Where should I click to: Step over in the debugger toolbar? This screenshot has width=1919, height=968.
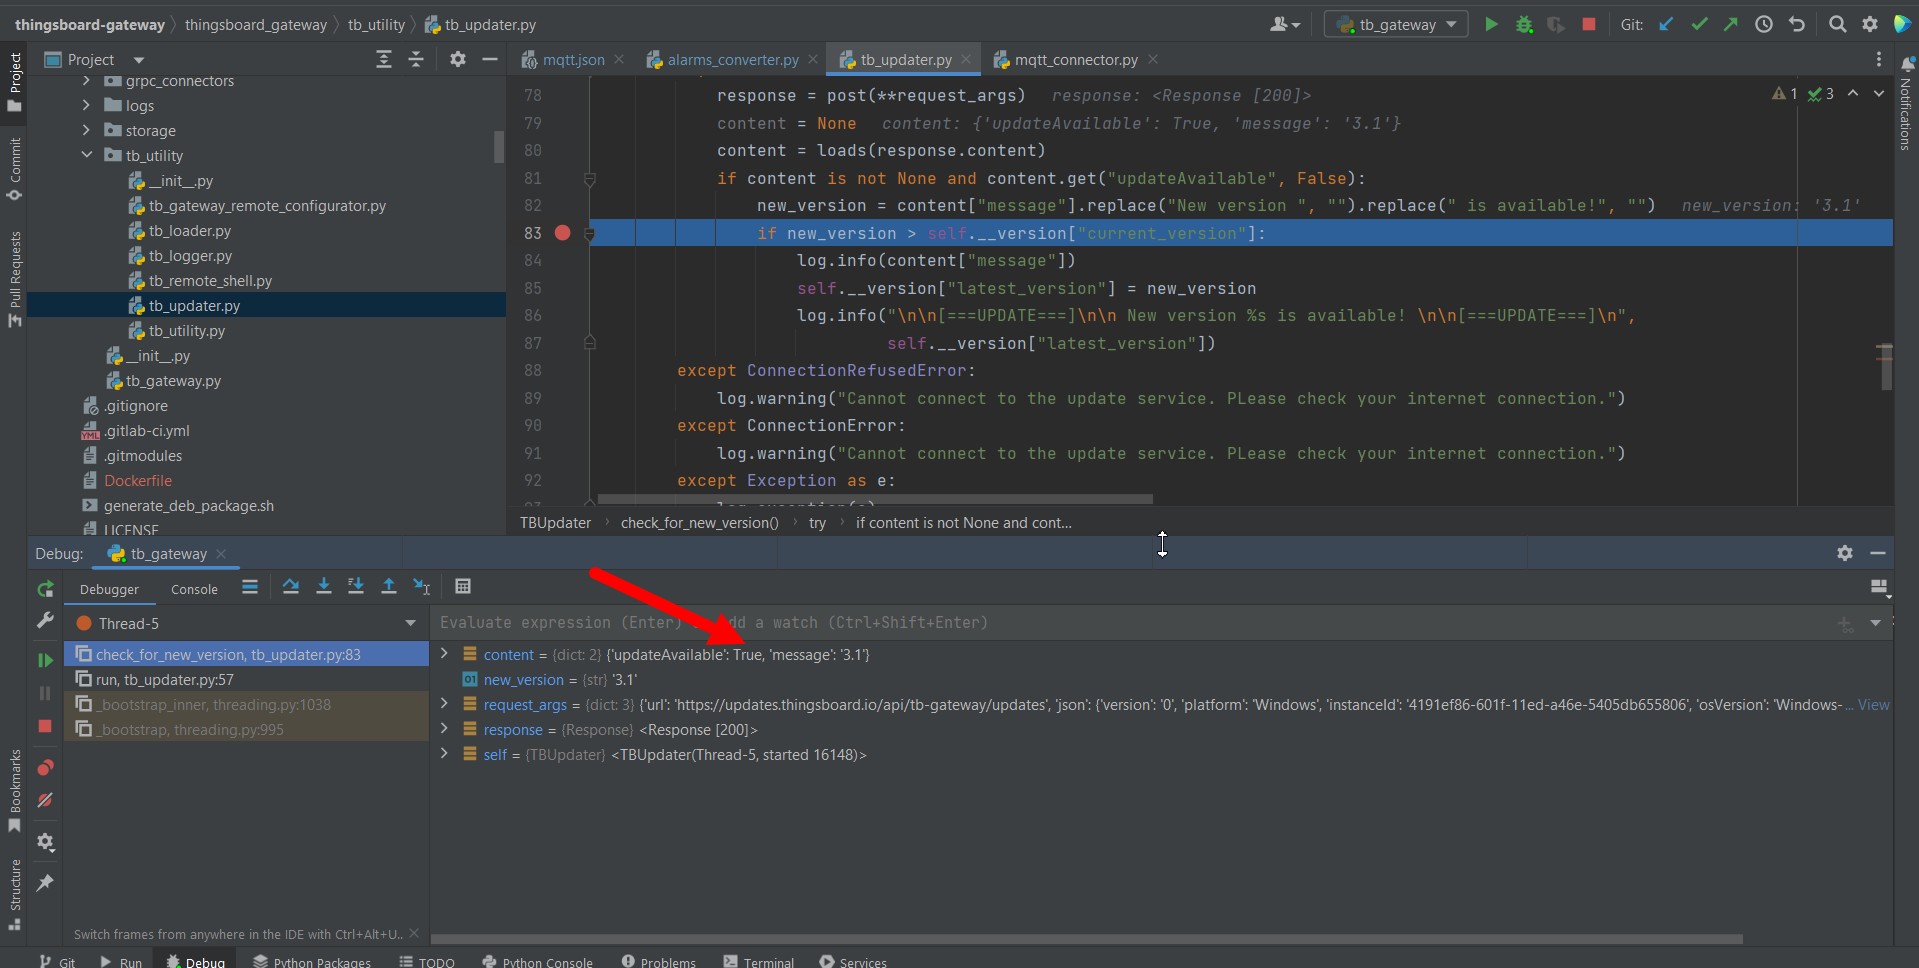click(291, 587)
